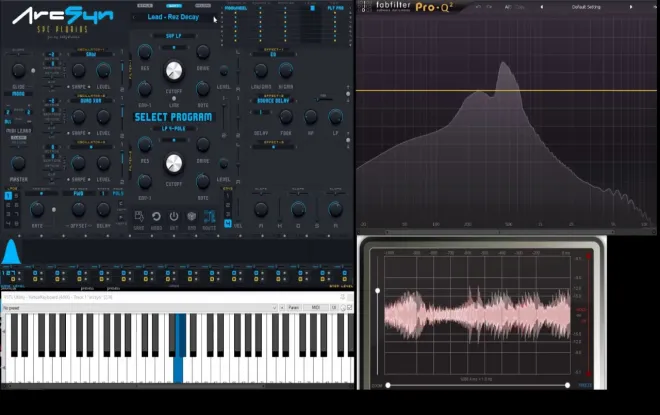Open the No preset dropdown in VirtualKeyboard
This screenshot has width=660, height=415.
tap(140, 308)
